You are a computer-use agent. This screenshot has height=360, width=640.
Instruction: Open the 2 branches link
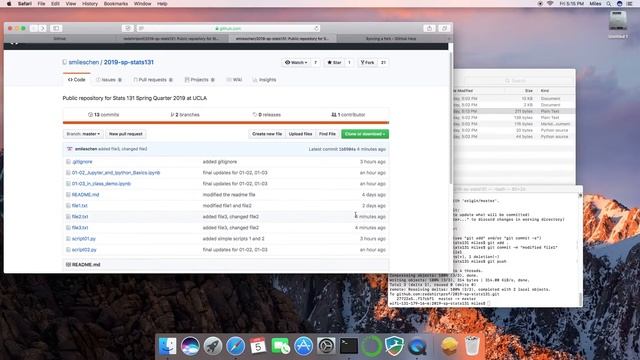point(185,115)
